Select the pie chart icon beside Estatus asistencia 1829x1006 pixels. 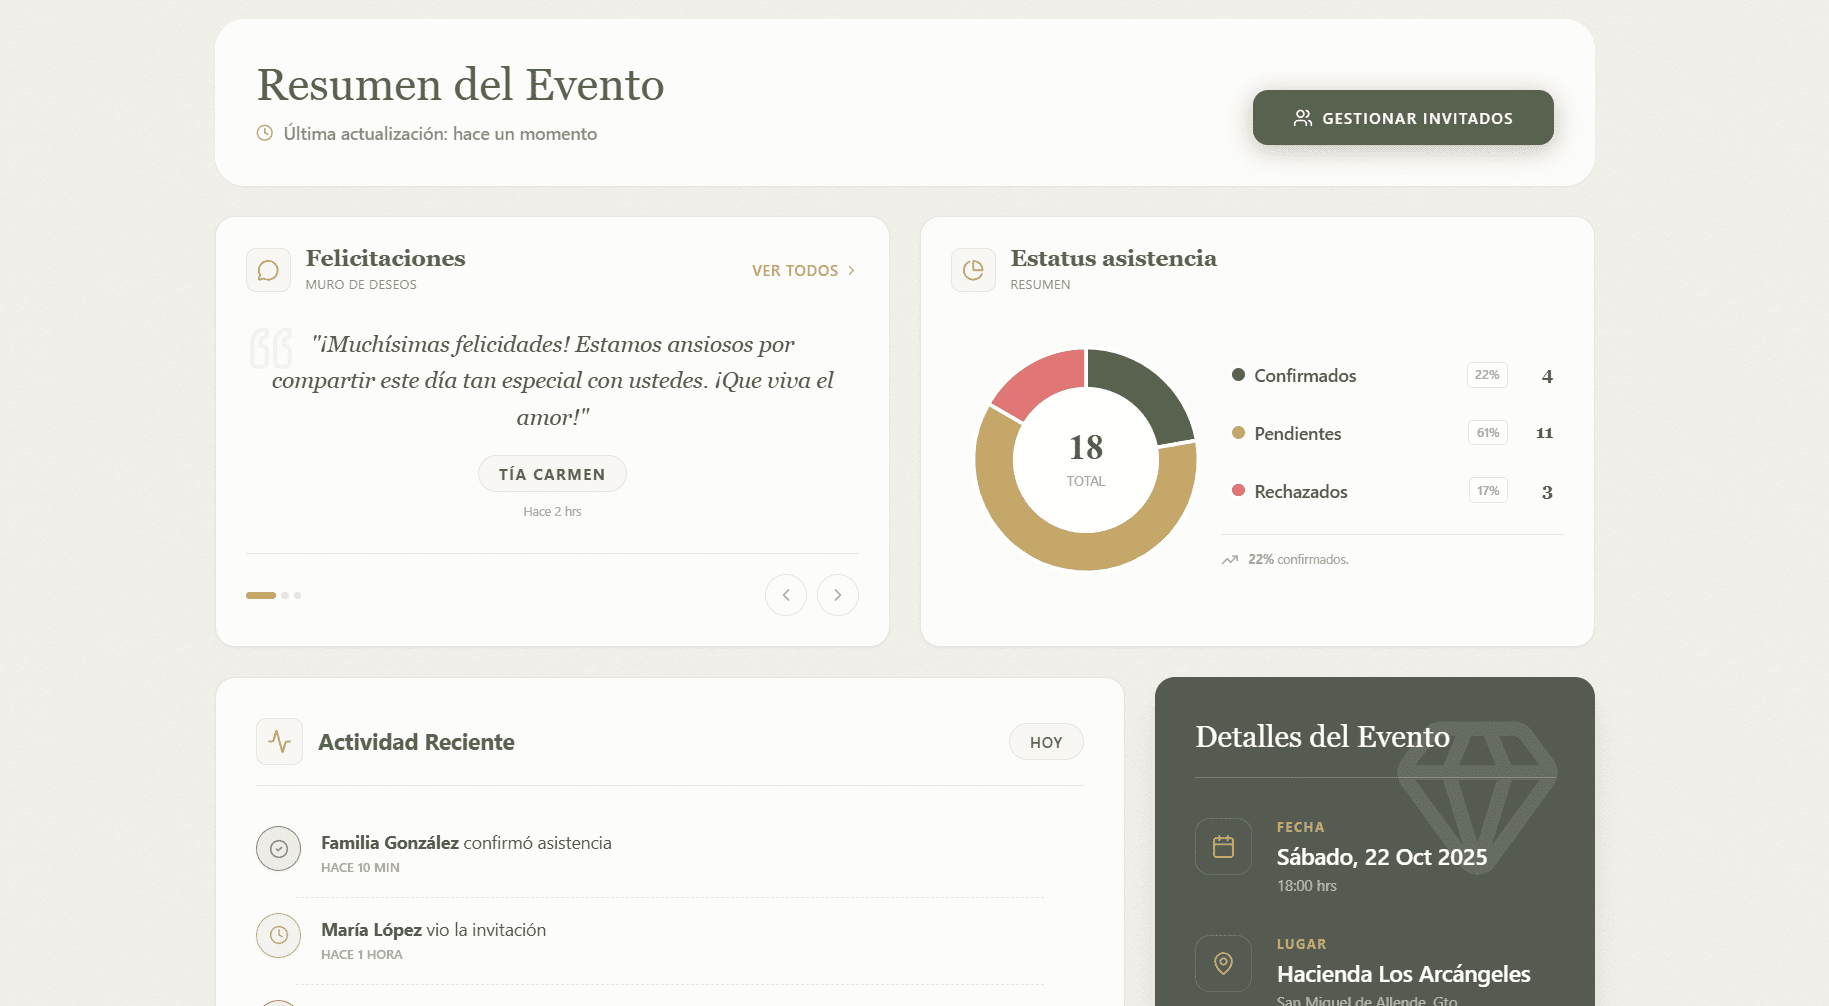pyautogui.click(x=973, y=270)
